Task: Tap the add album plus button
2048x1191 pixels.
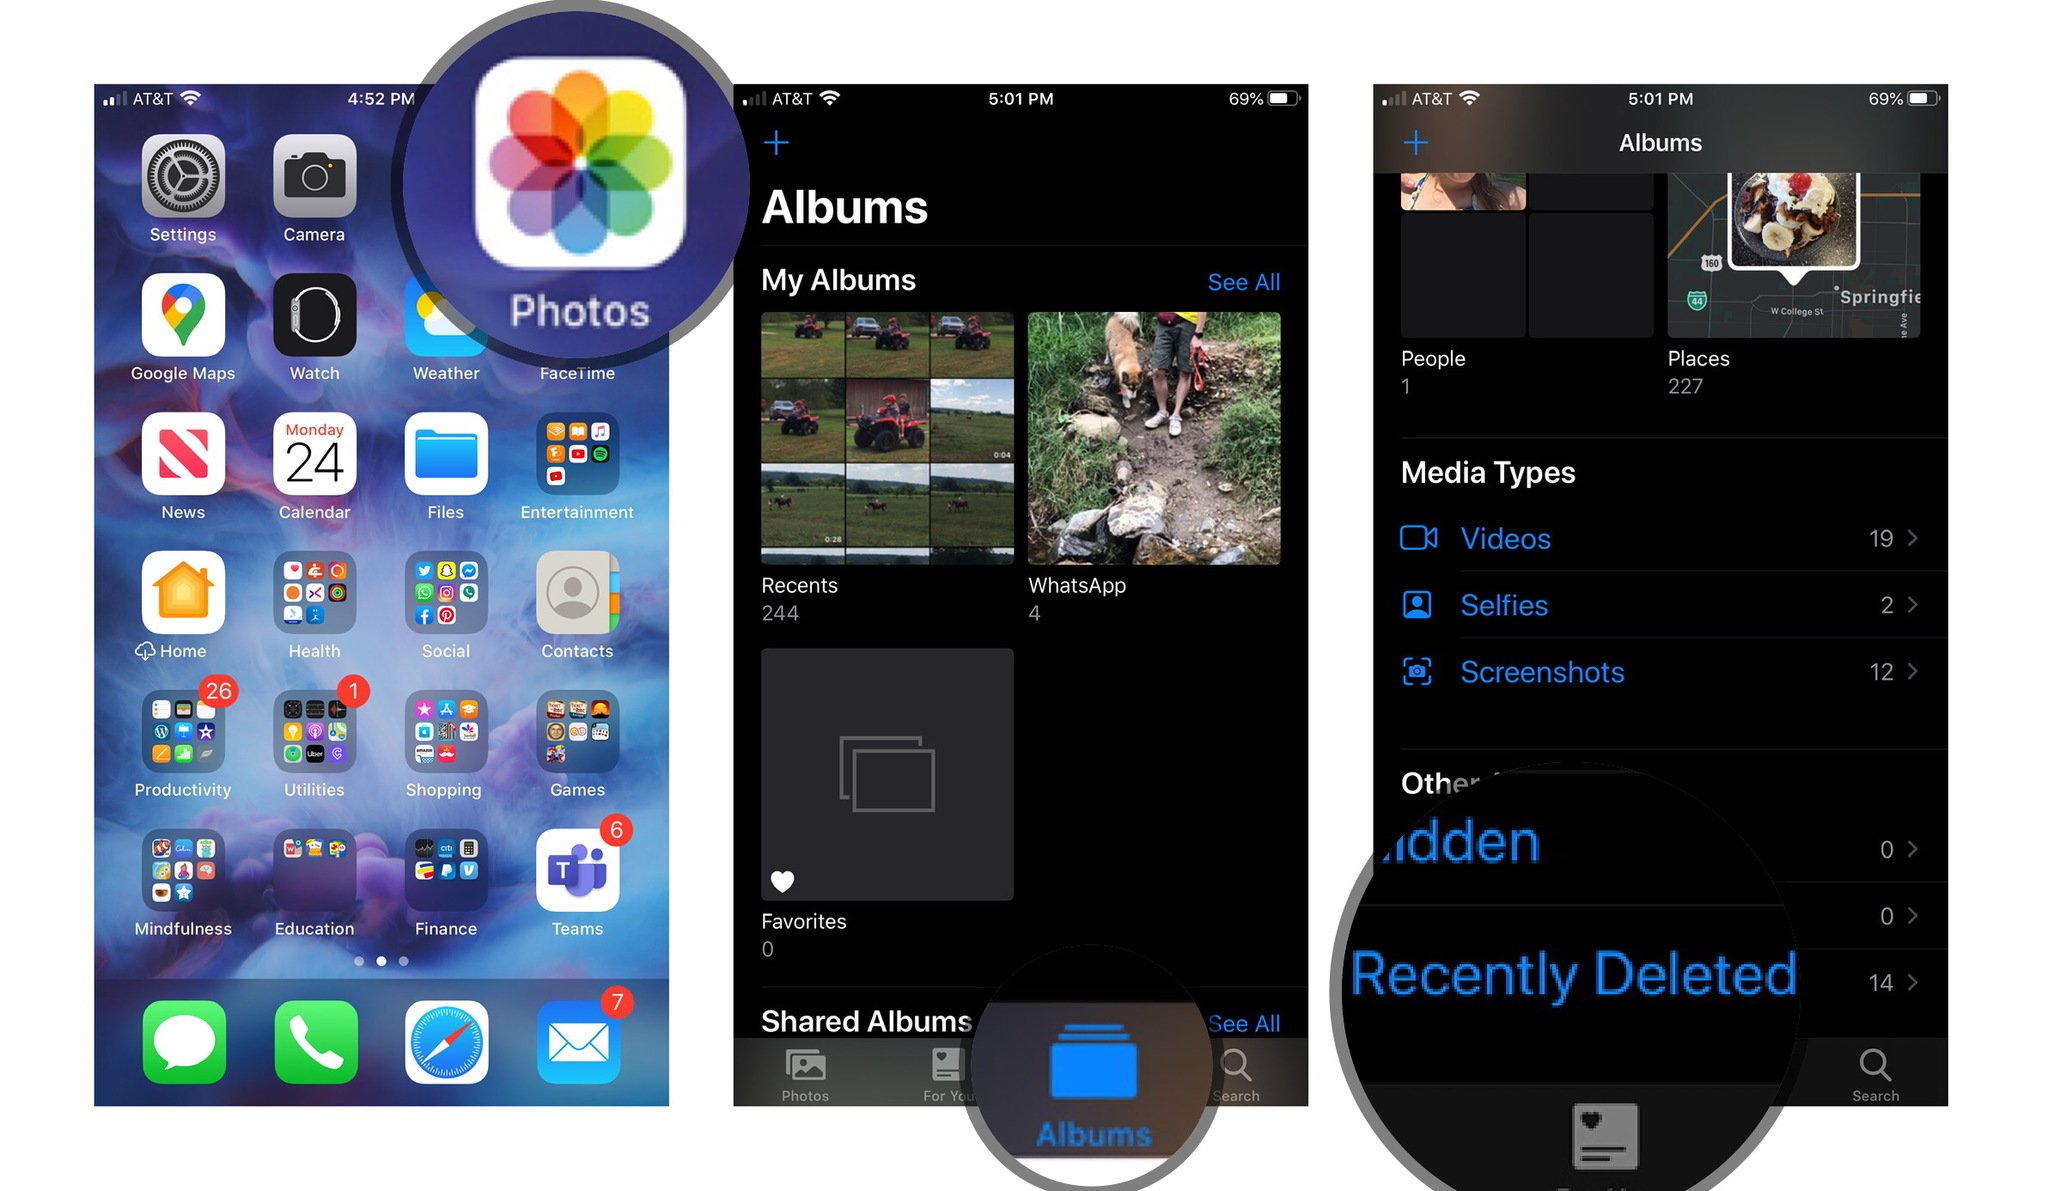Action: (x=778, y=140)
